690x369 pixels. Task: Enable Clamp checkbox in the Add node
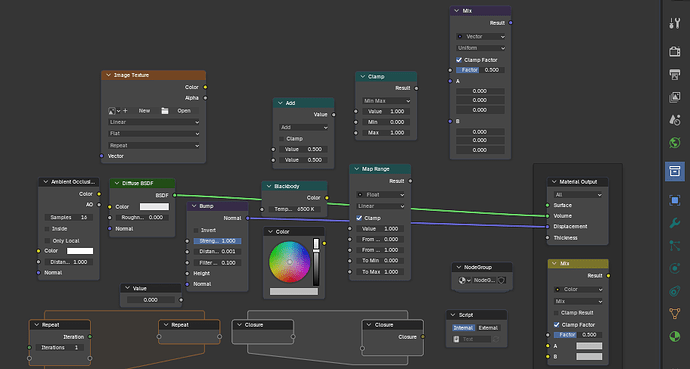pyautogui.click(x=282, y=139)
